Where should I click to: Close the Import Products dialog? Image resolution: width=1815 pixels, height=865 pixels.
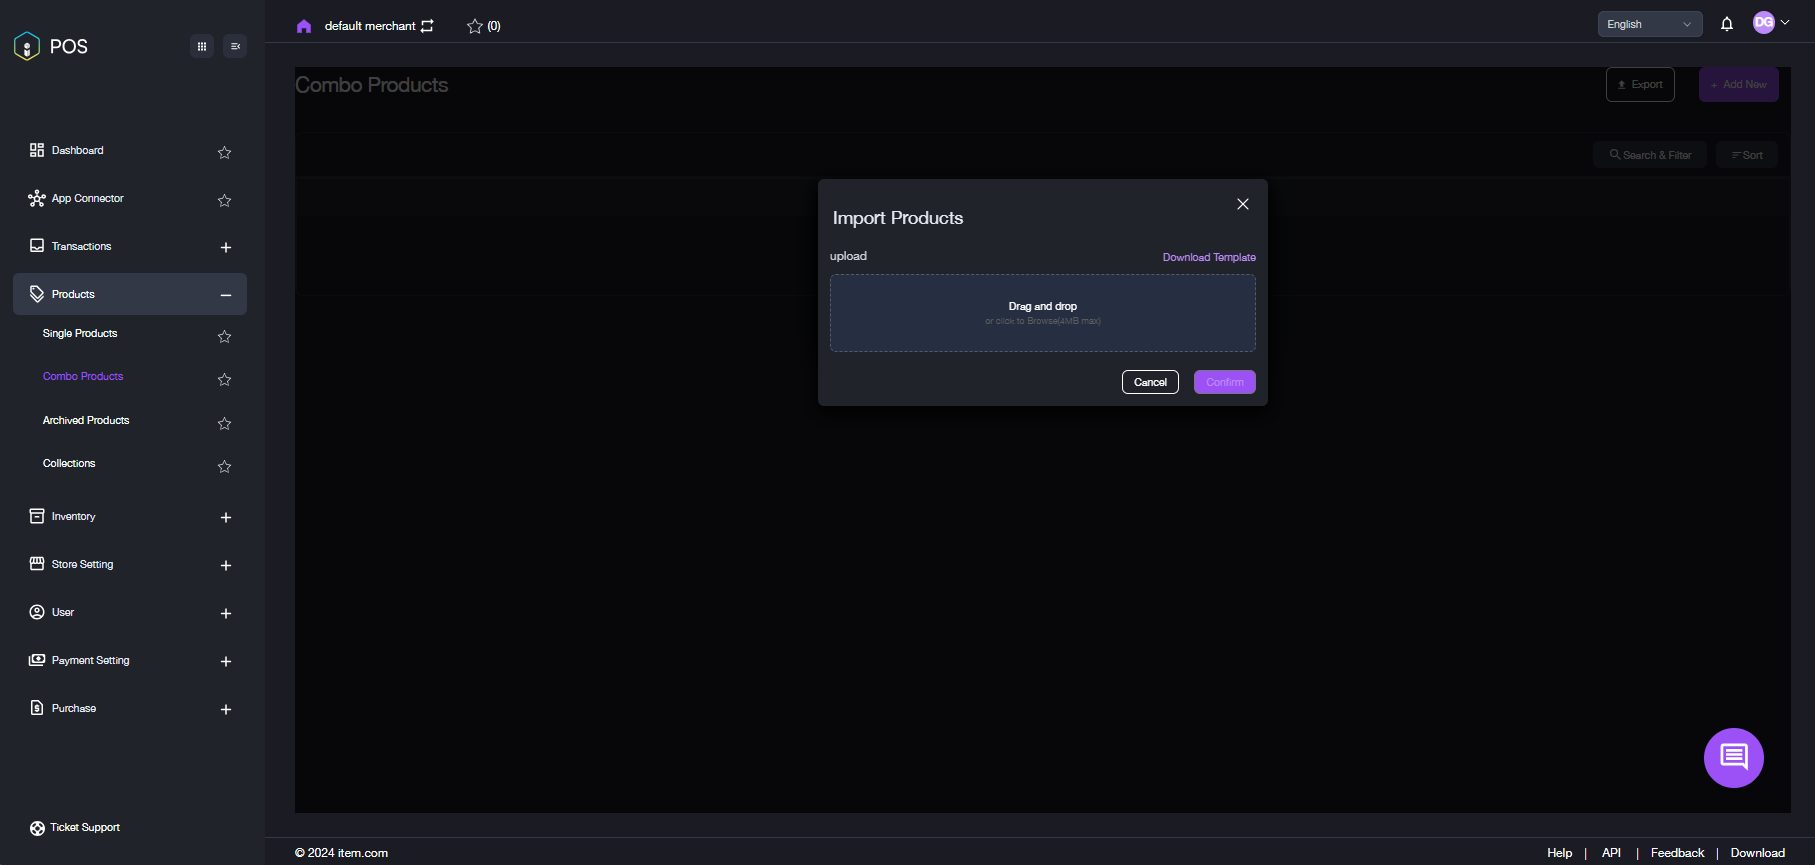click(1242, 204)
